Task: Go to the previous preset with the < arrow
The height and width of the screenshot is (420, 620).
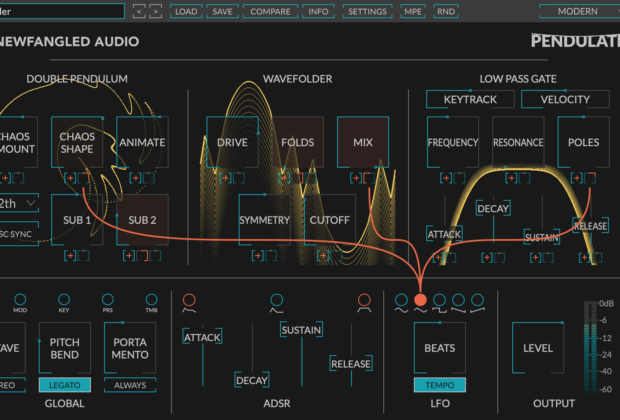Action: tap(139, 11)
